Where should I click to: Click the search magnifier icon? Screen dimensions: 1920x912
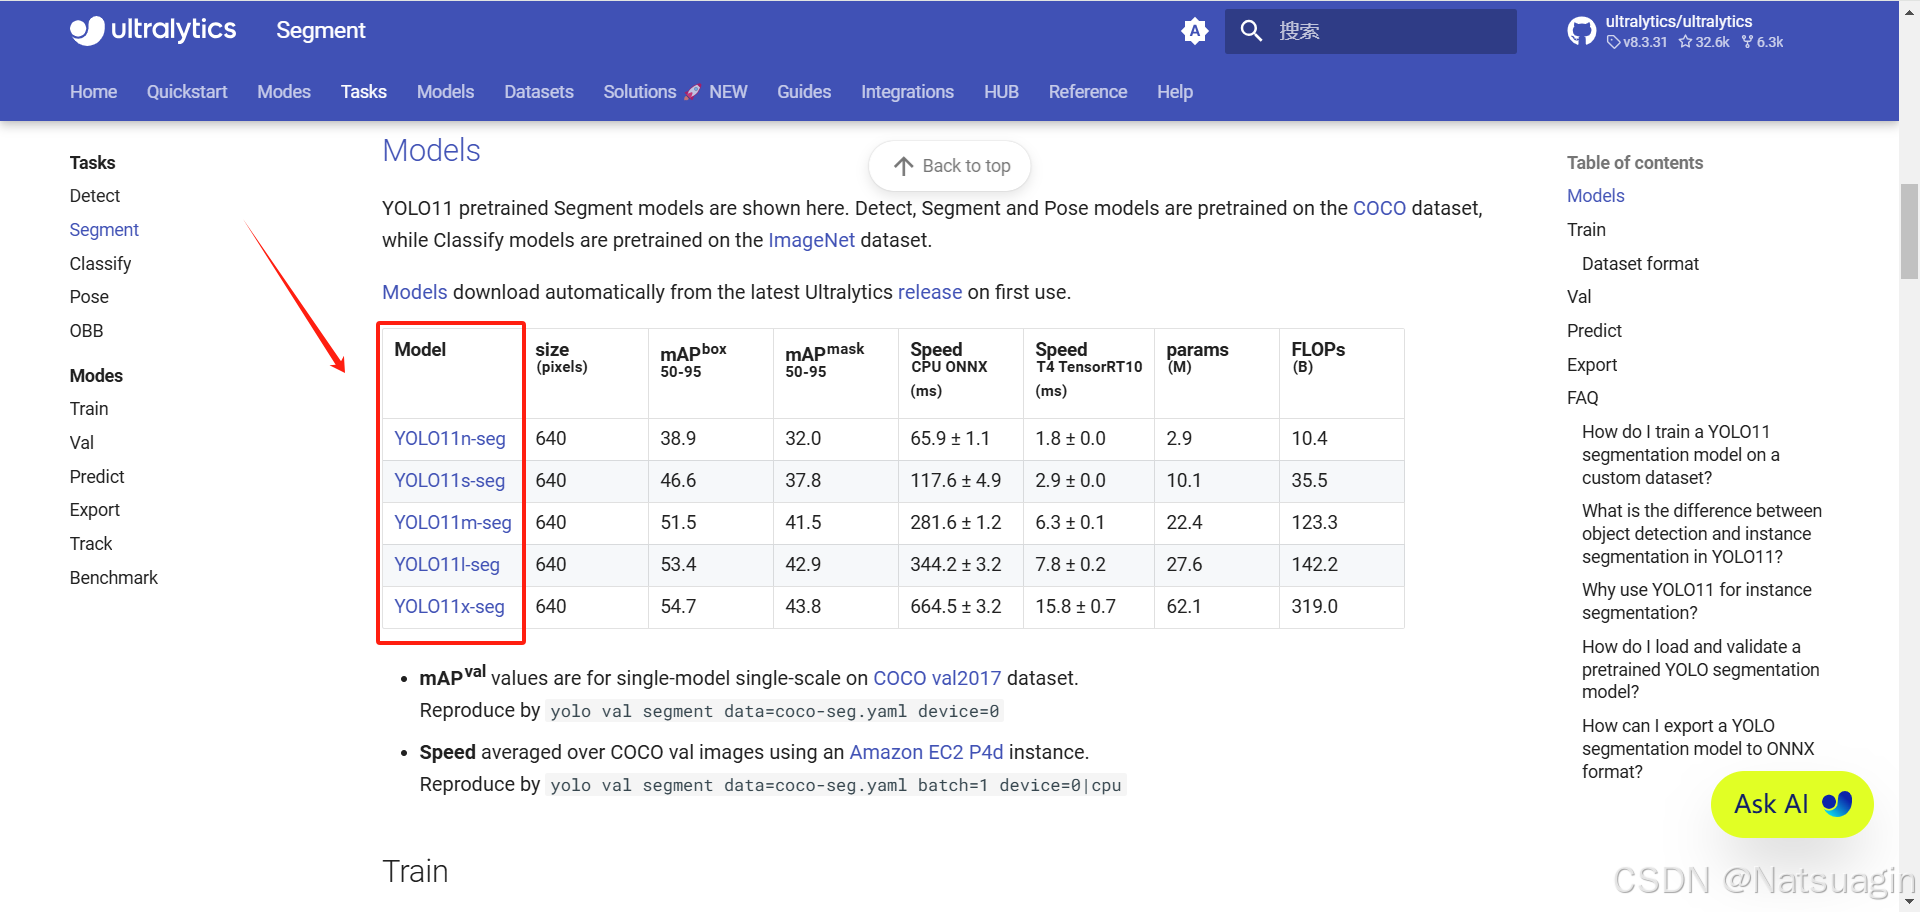(x=1251, y=31)
